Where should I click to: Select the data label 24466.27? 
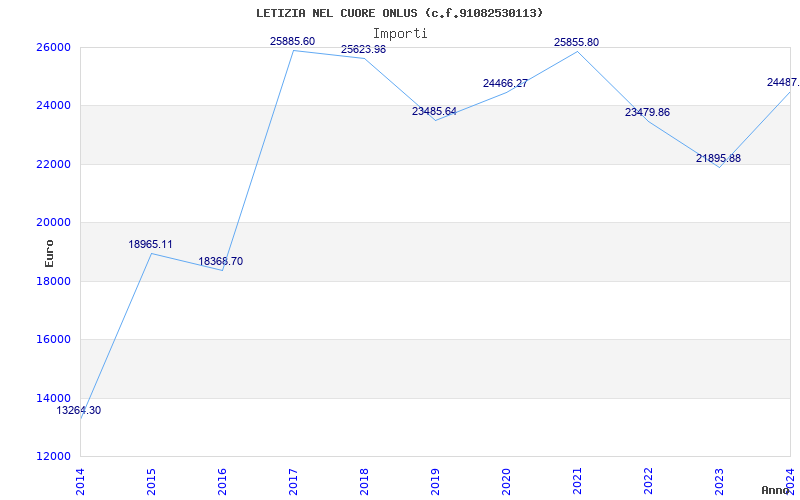point(505,83)
